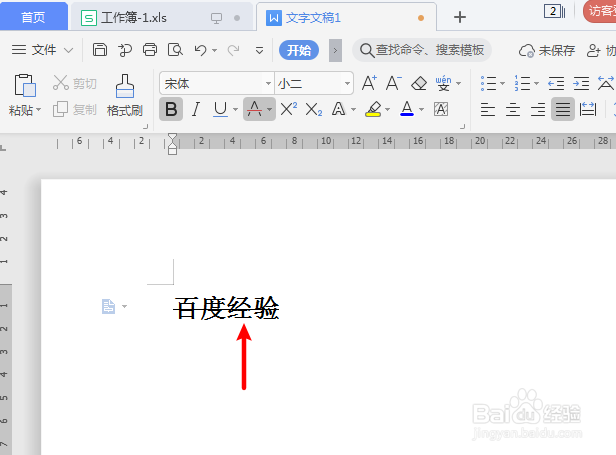Open the 文件 file menu

(x=42, y=50)
